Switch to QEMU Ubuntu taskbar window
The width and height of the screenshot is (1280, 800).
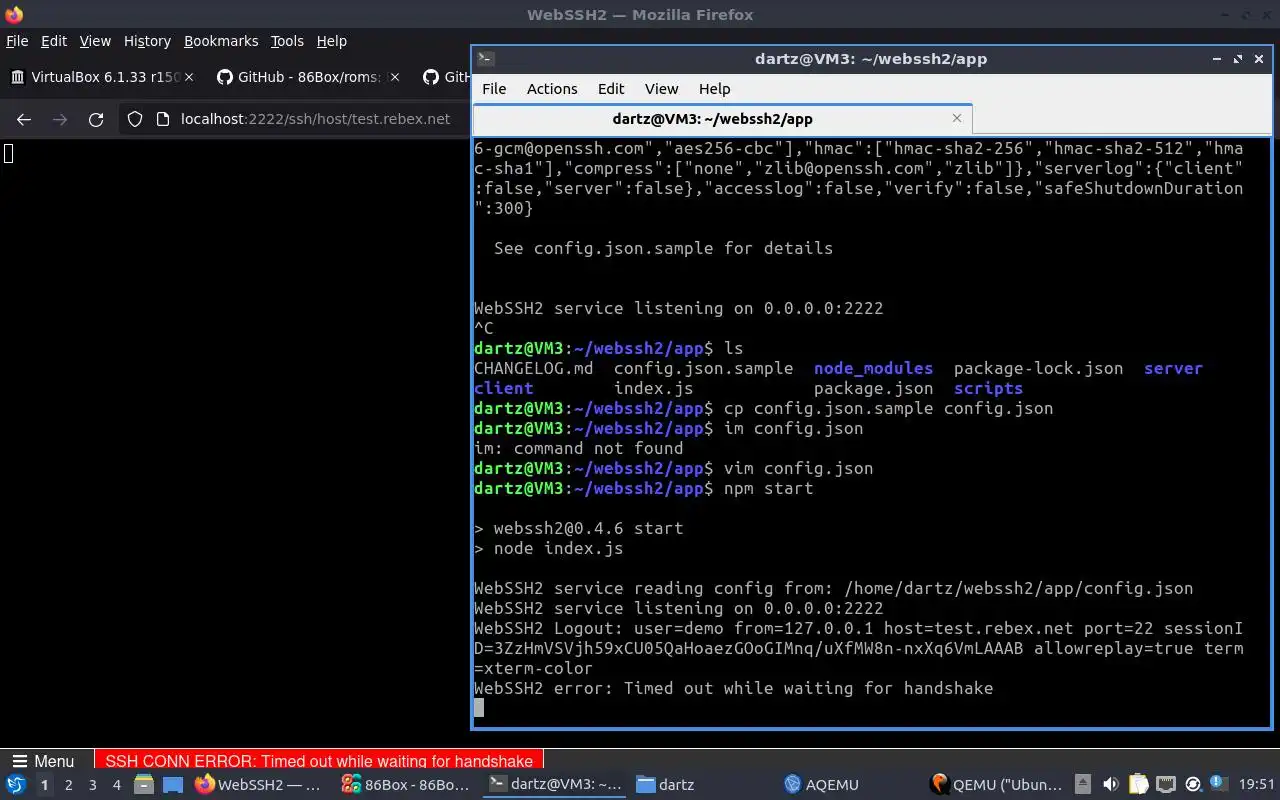996,785
